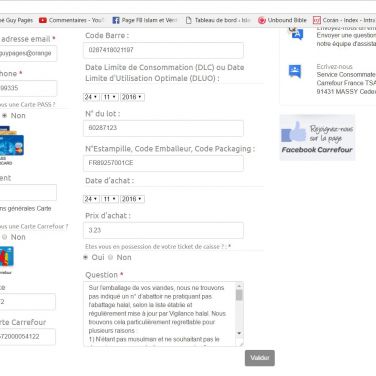The width and height of the screenshot is (376, 376).
Task: Click the question and answer chat icon
Action: [296, 33]
